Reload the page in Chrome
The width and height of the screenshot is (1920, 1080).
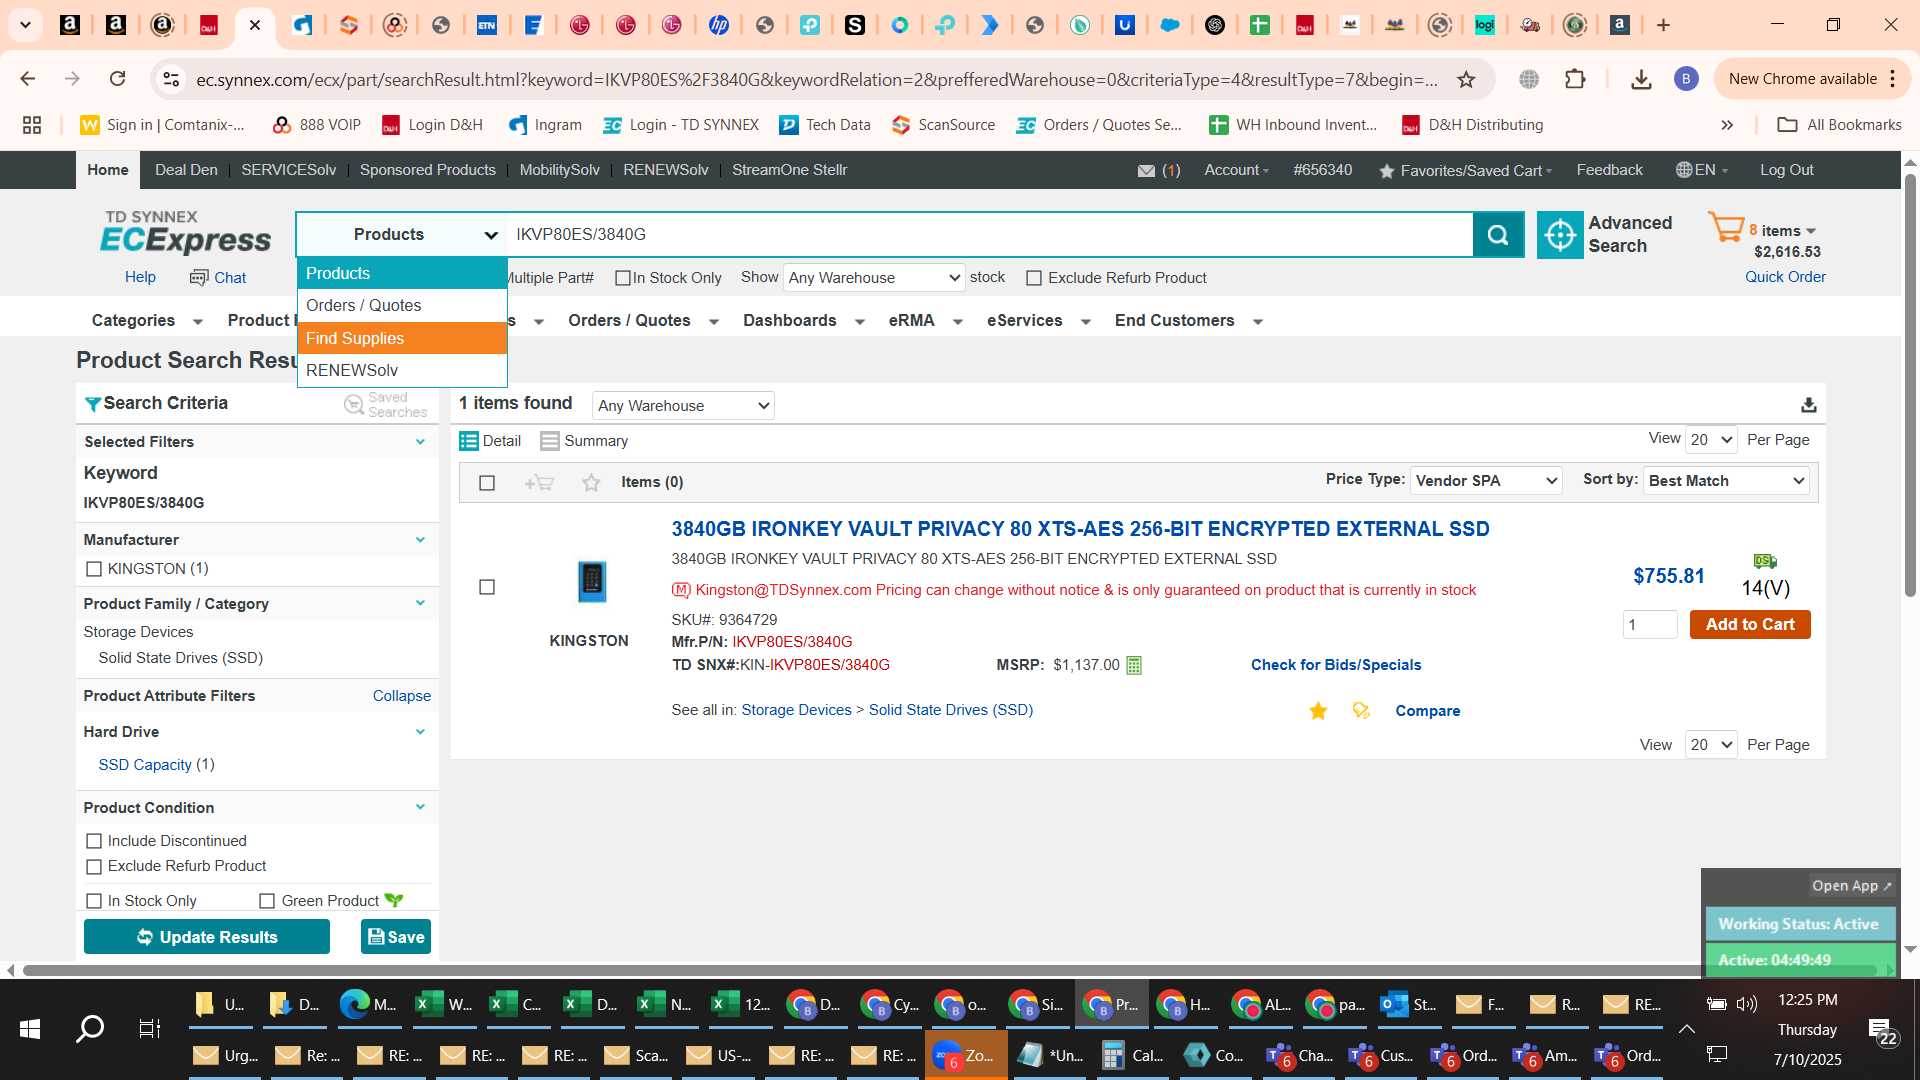pos(117,79)
